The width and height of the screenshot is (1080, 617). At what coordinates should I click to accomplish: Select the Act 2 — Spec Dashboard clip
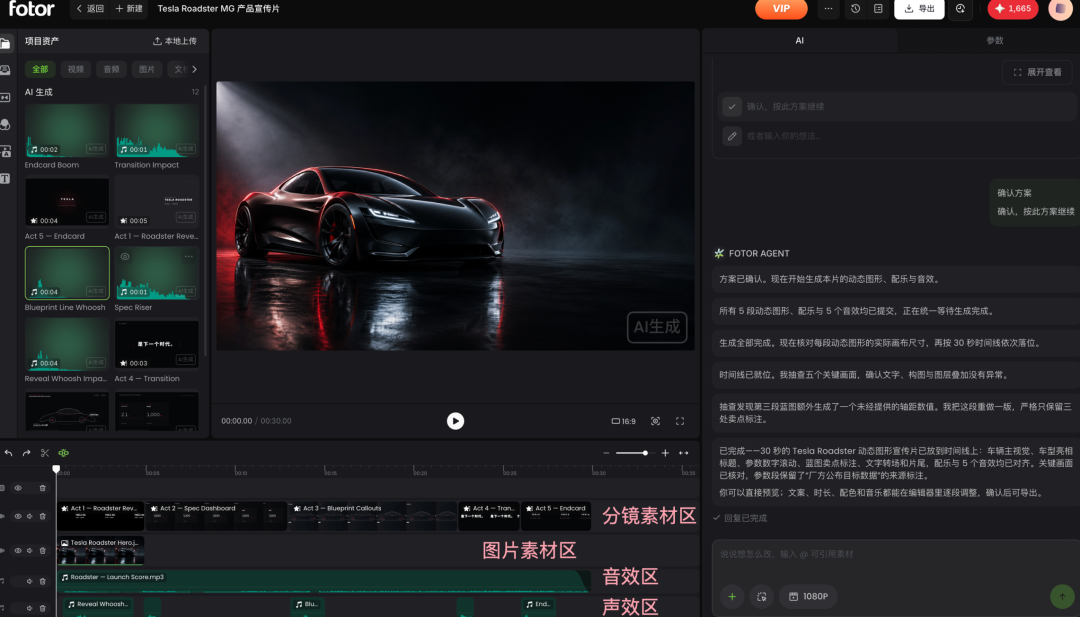point(216,516)
